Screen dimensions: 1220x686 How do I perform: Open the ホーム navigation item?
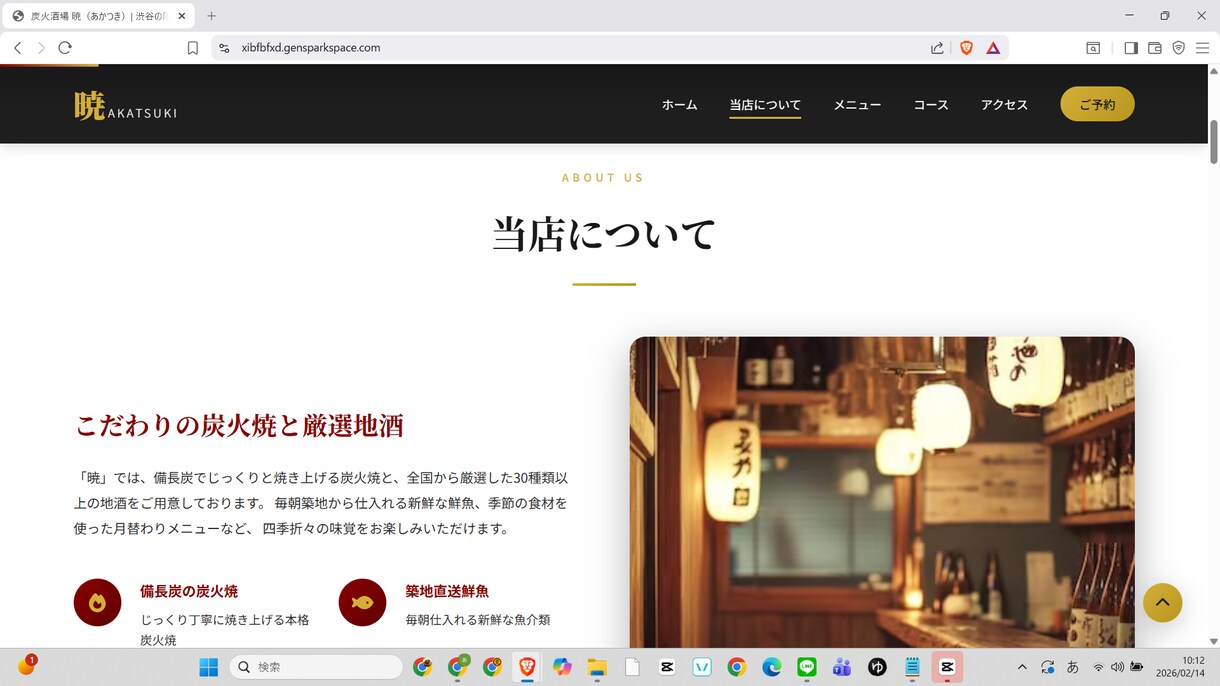point(679,104)
